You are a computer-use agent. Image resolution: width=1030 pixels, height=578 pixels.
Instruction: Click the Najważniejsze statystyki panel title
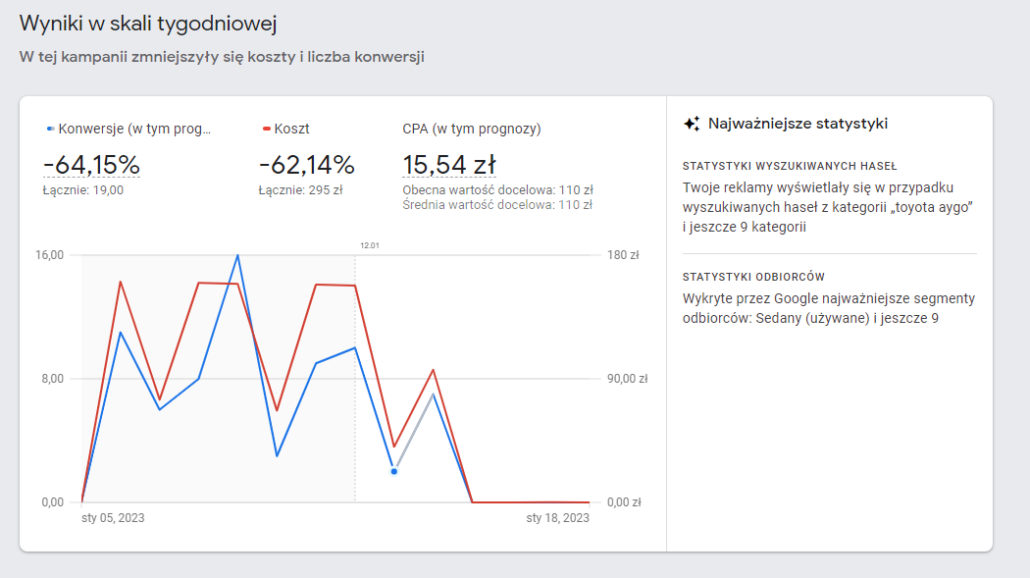tap(798, 123)
